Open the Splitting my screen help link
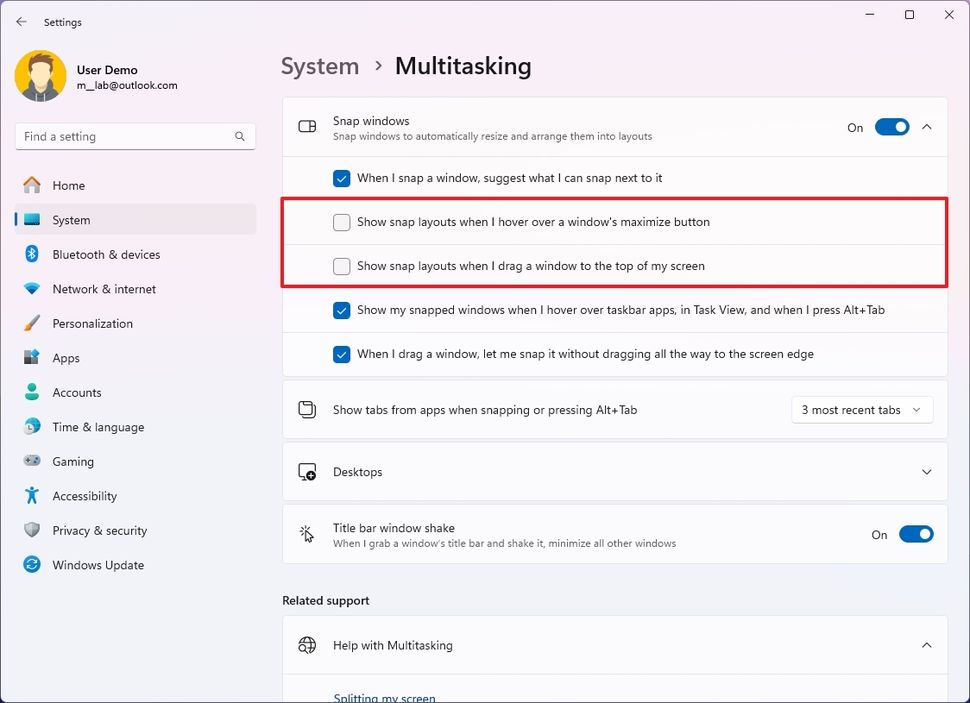This screenshot has height=703, width=970. [384, 697]
